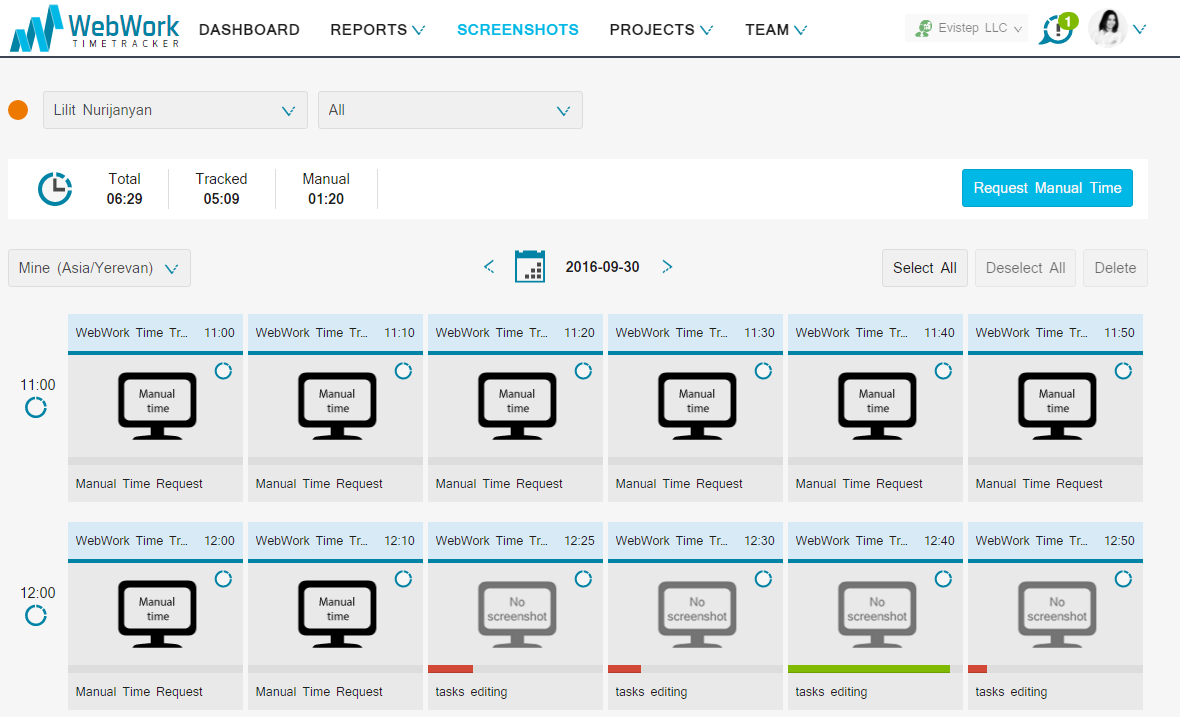Open the notifications chat bubble icon
Screen dimensions: 1180x717
[1056, 29]
